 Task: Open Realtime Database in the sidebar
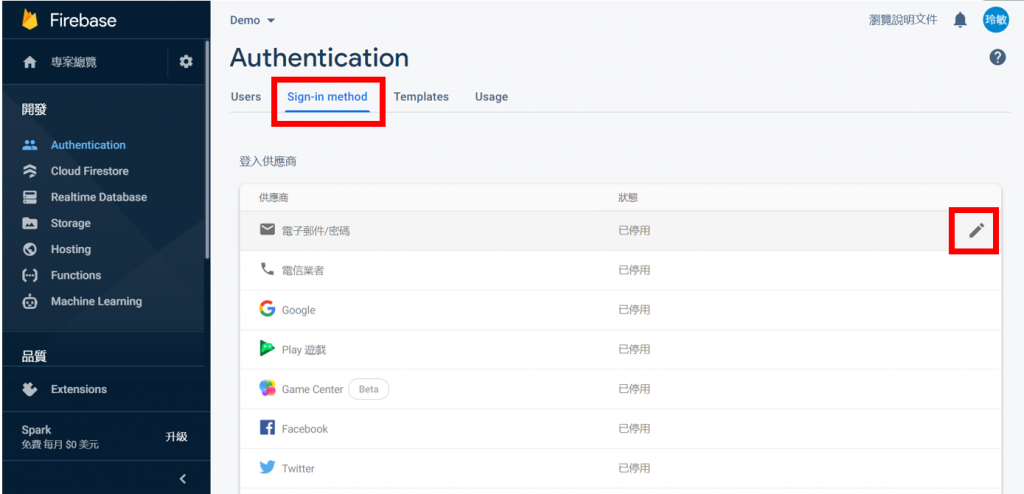coord(99,197)
